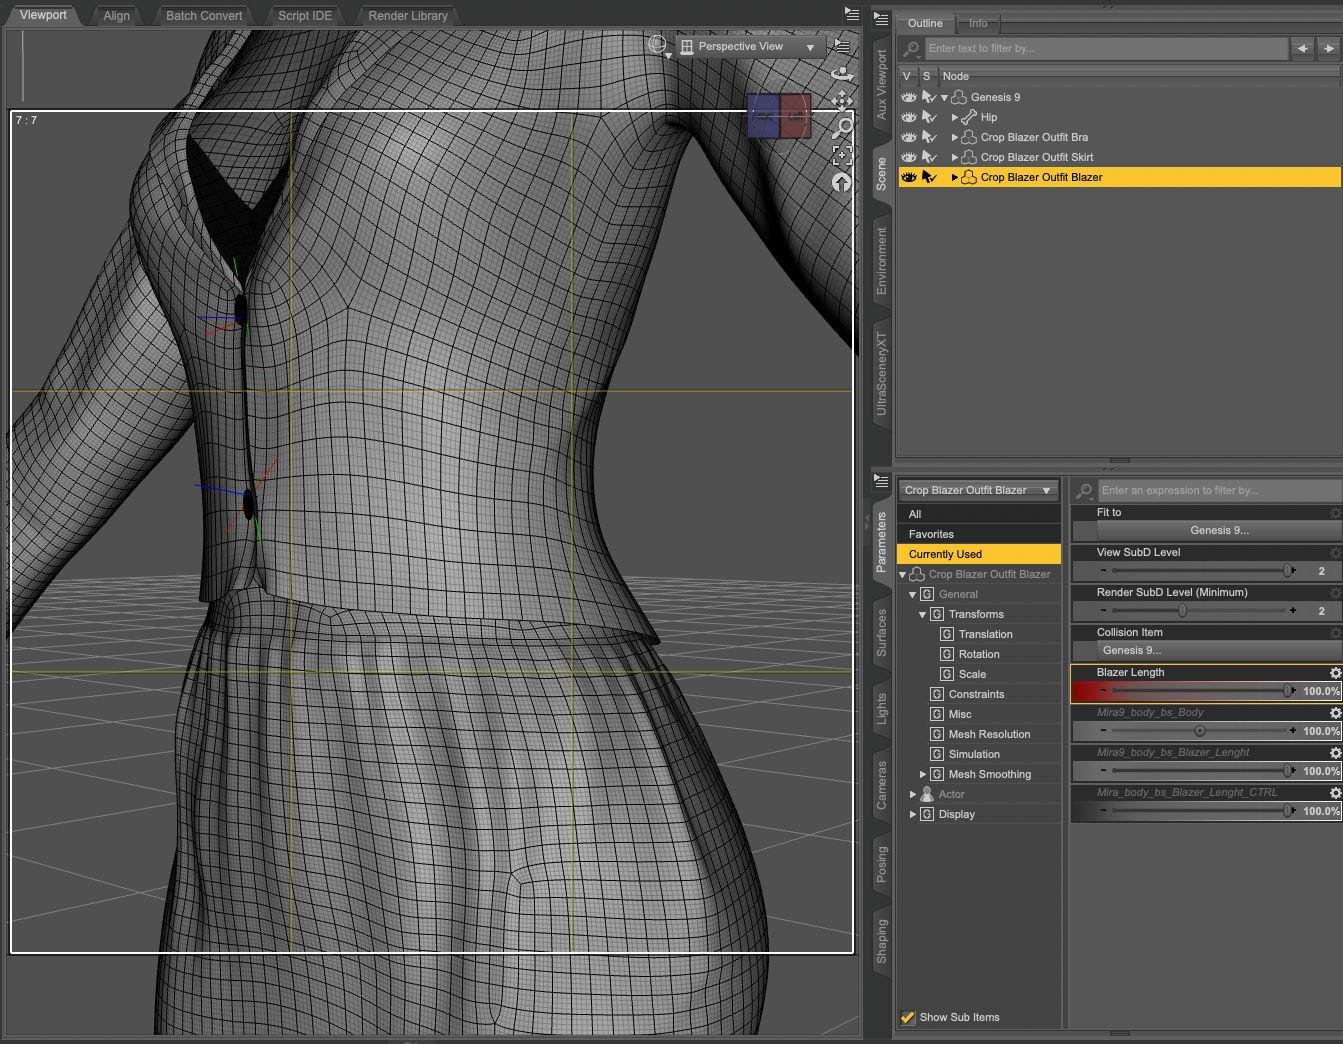The width and height of the screenshot is (1343, 1044).
Task: Select the Currently Used parameters filter
Action: (978, 554)
